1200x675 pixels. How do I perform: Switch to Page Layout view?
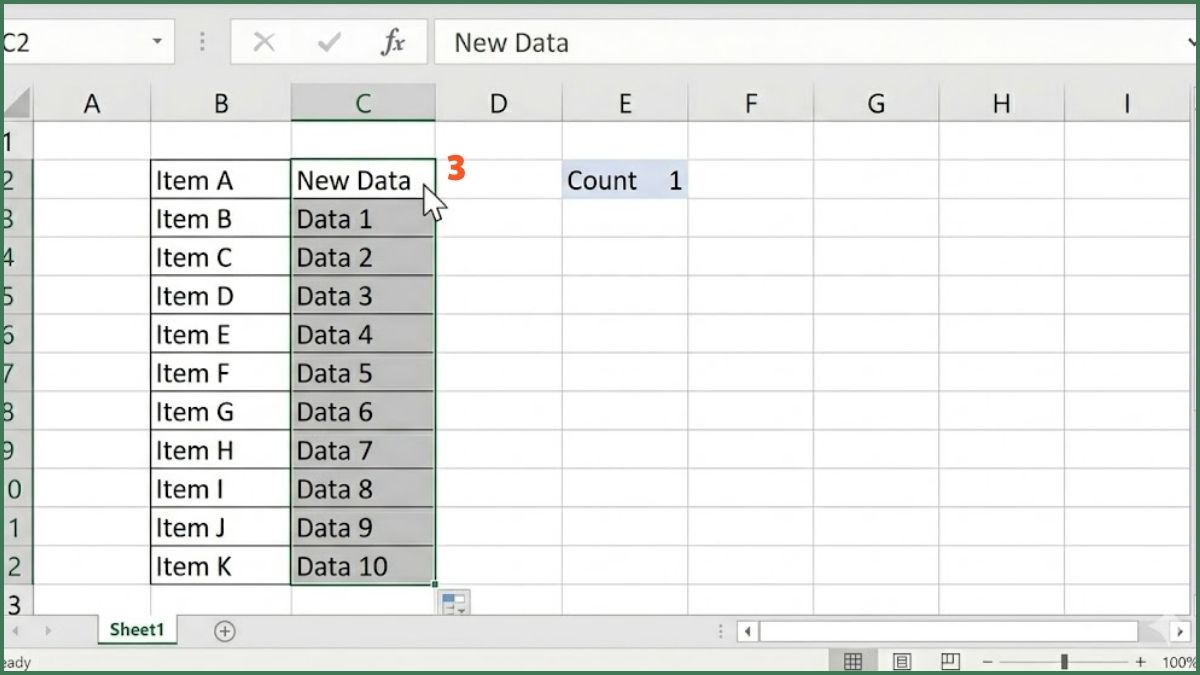pos(902,662)
